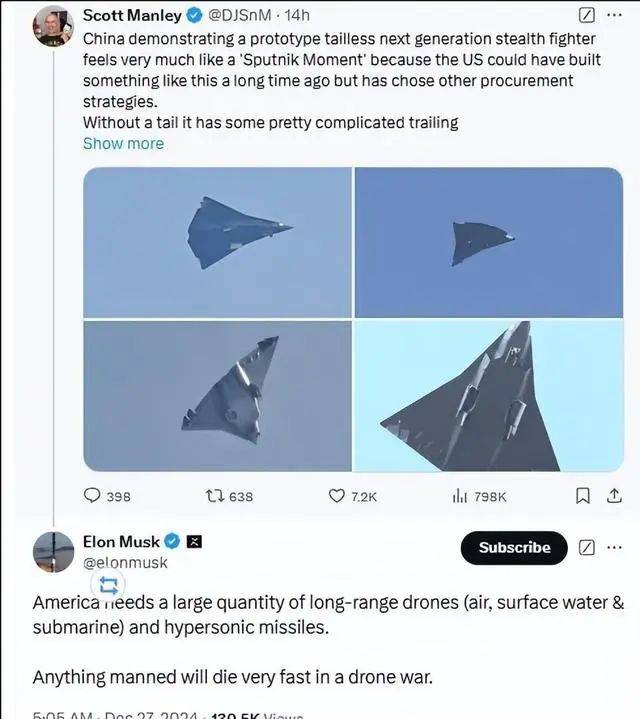Viewport: 640px width, 719px height.
Task: Bookmark Scott Manley's tweet
Action: click(584, 496)
